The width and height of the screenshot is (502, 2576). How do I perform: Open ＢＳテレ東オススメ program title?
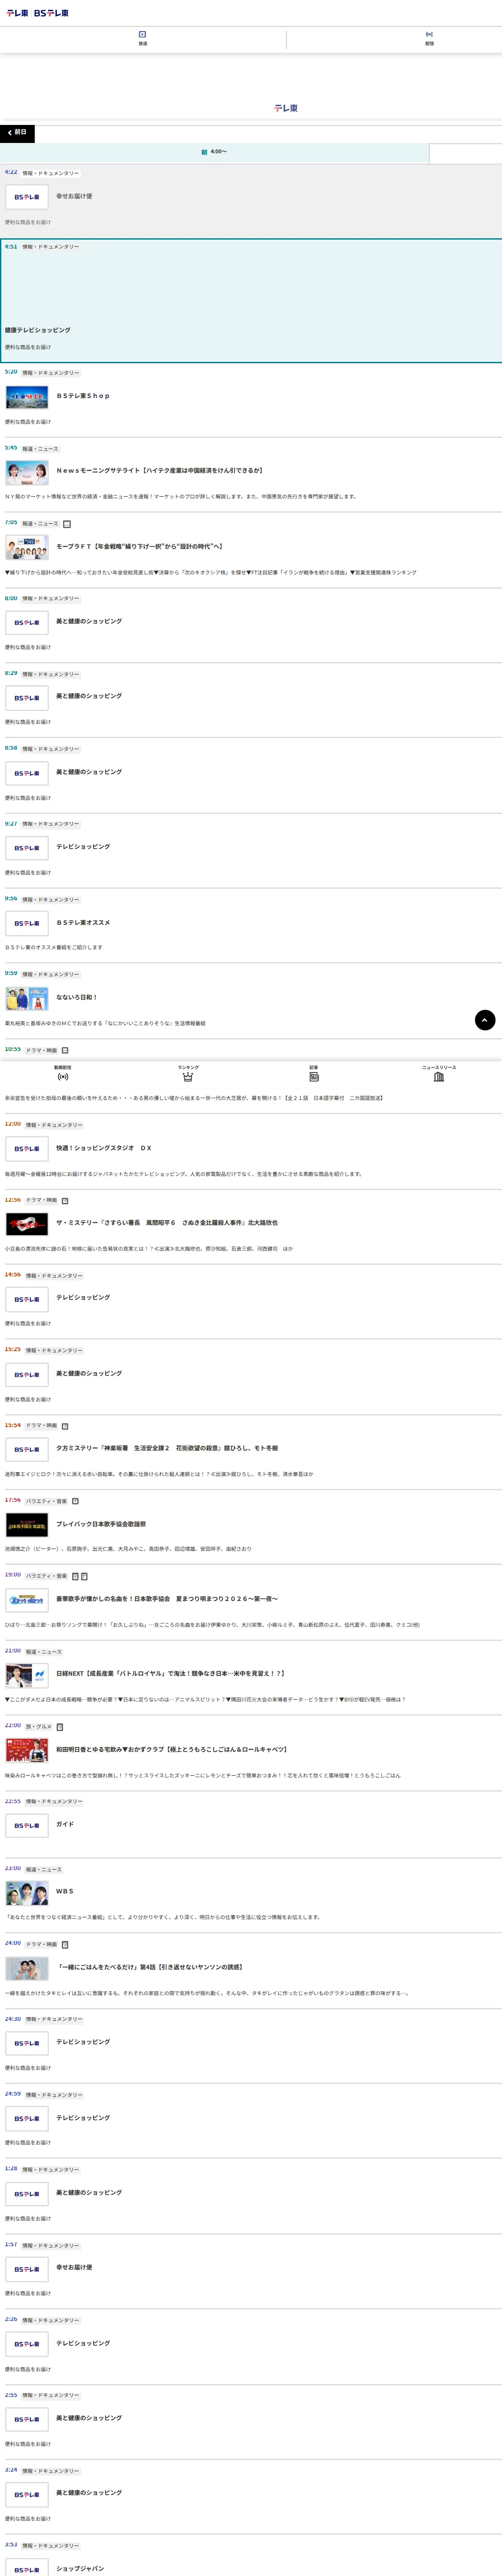click(83, 923)
